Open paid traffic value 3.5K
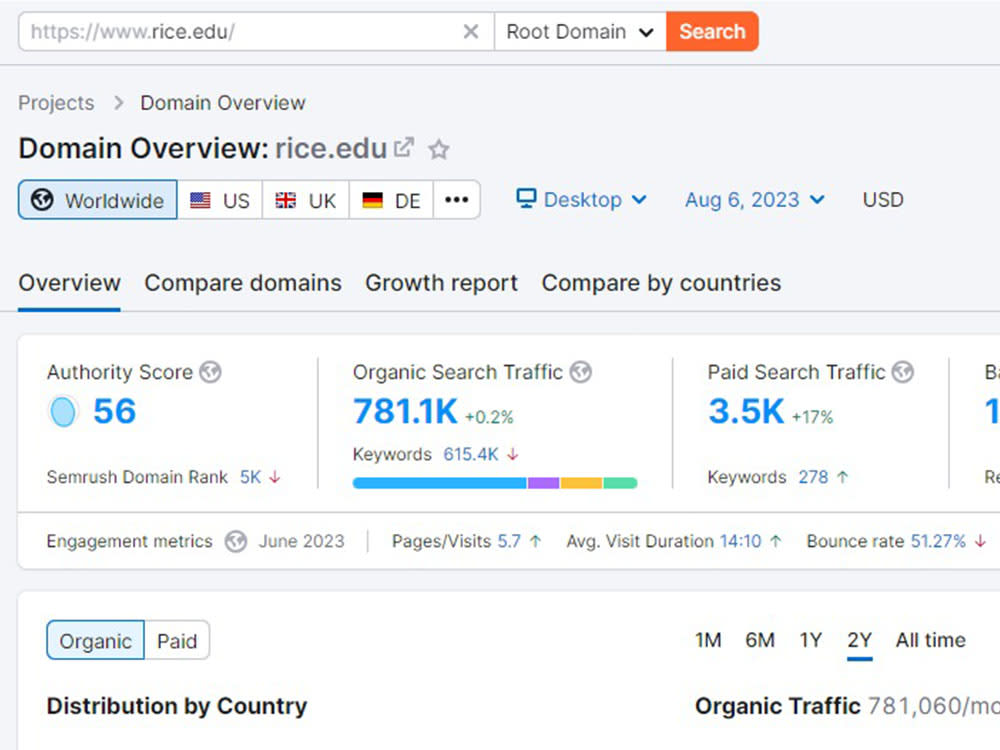 tap(746, 411)
